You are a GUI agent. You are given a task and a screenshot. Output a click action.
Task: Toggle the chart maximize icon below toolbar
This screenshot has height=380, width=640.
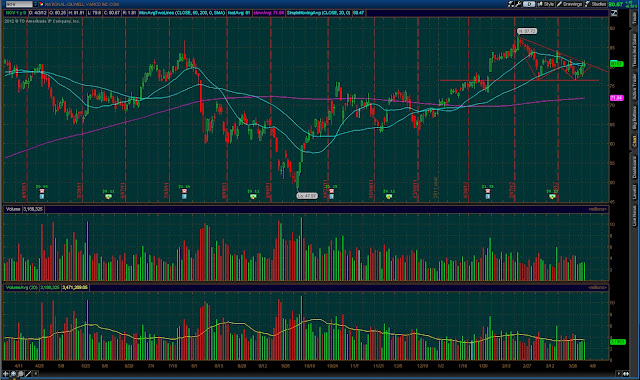pos(614,13)
